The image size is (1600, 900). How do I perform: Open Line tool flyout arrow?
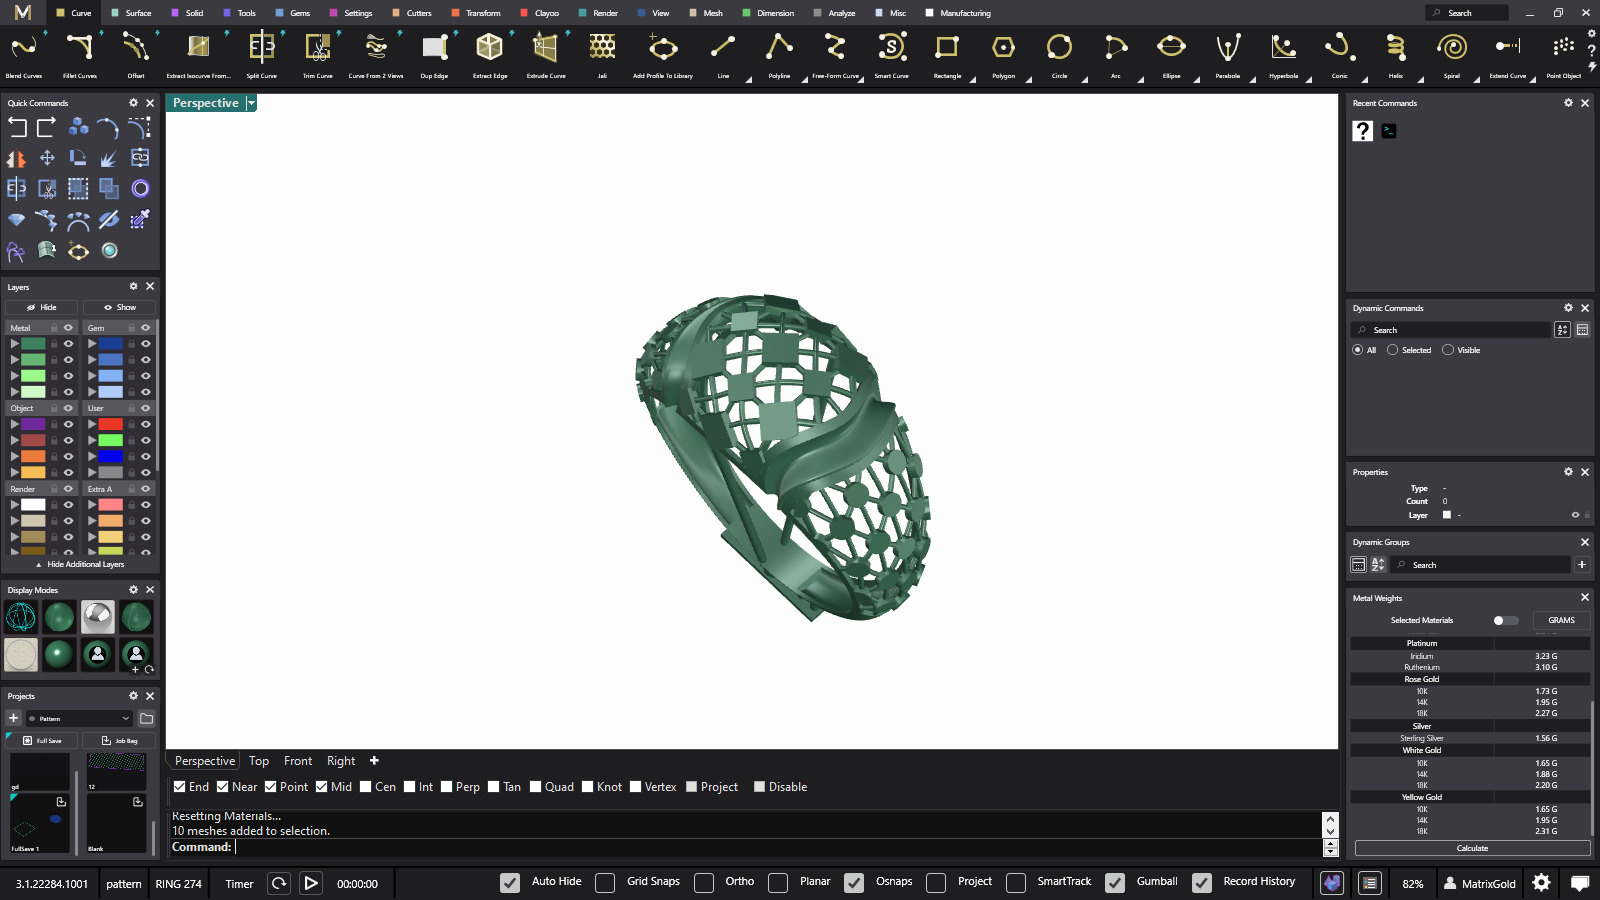pos(748,80)
